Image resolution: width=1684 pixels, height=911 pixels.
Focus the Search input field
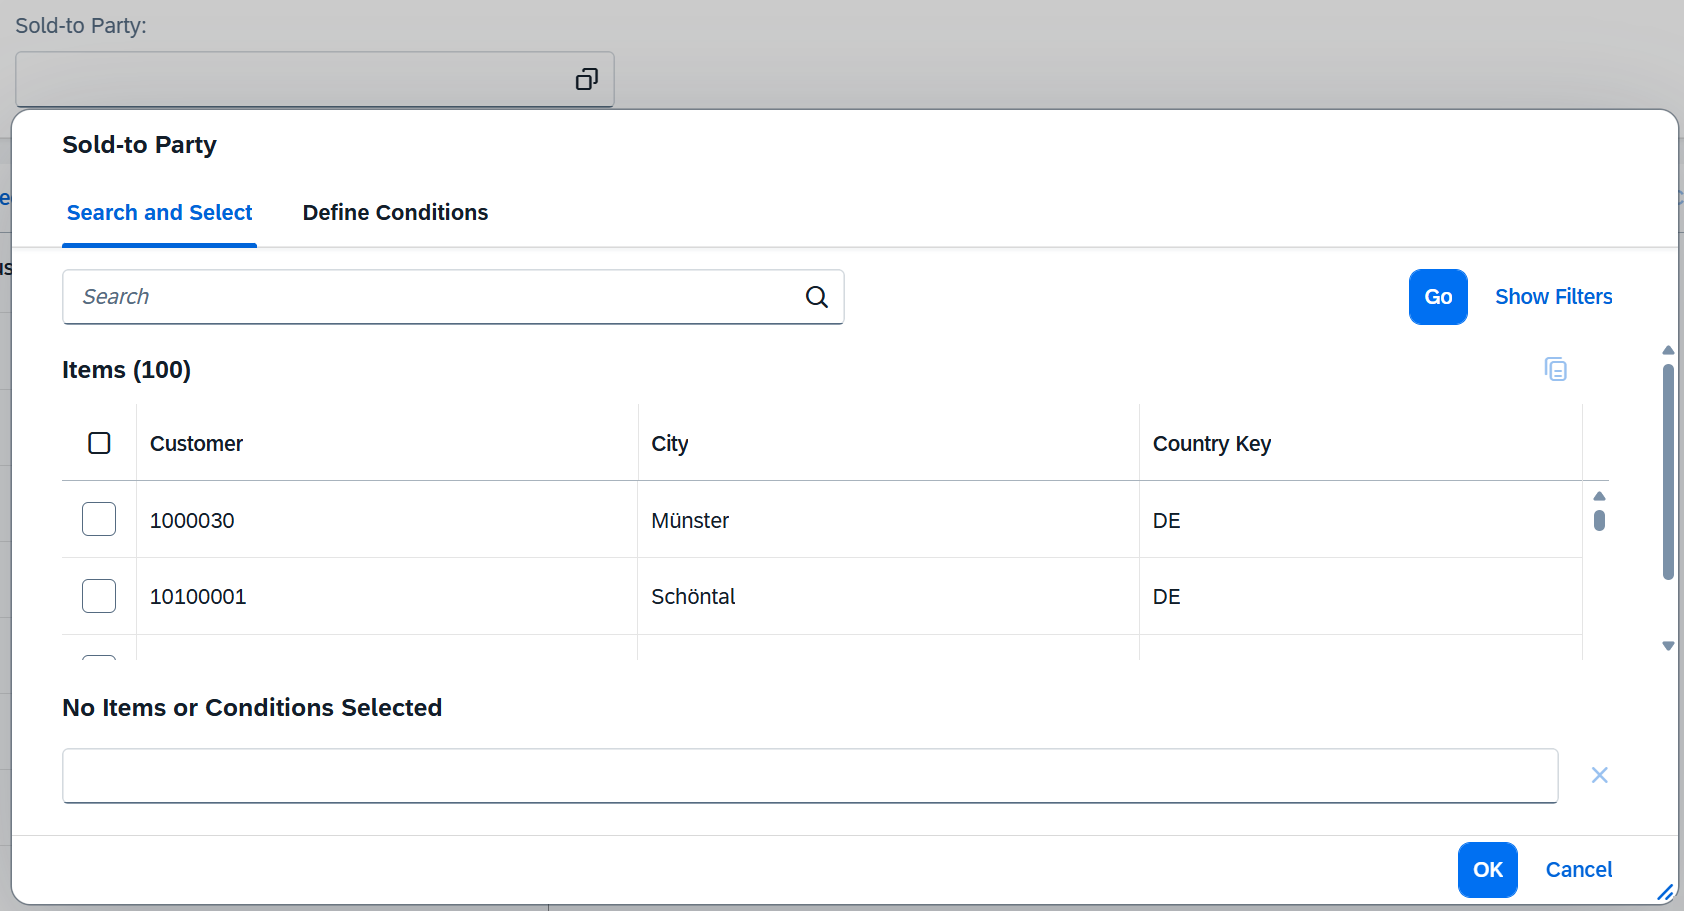430,297
